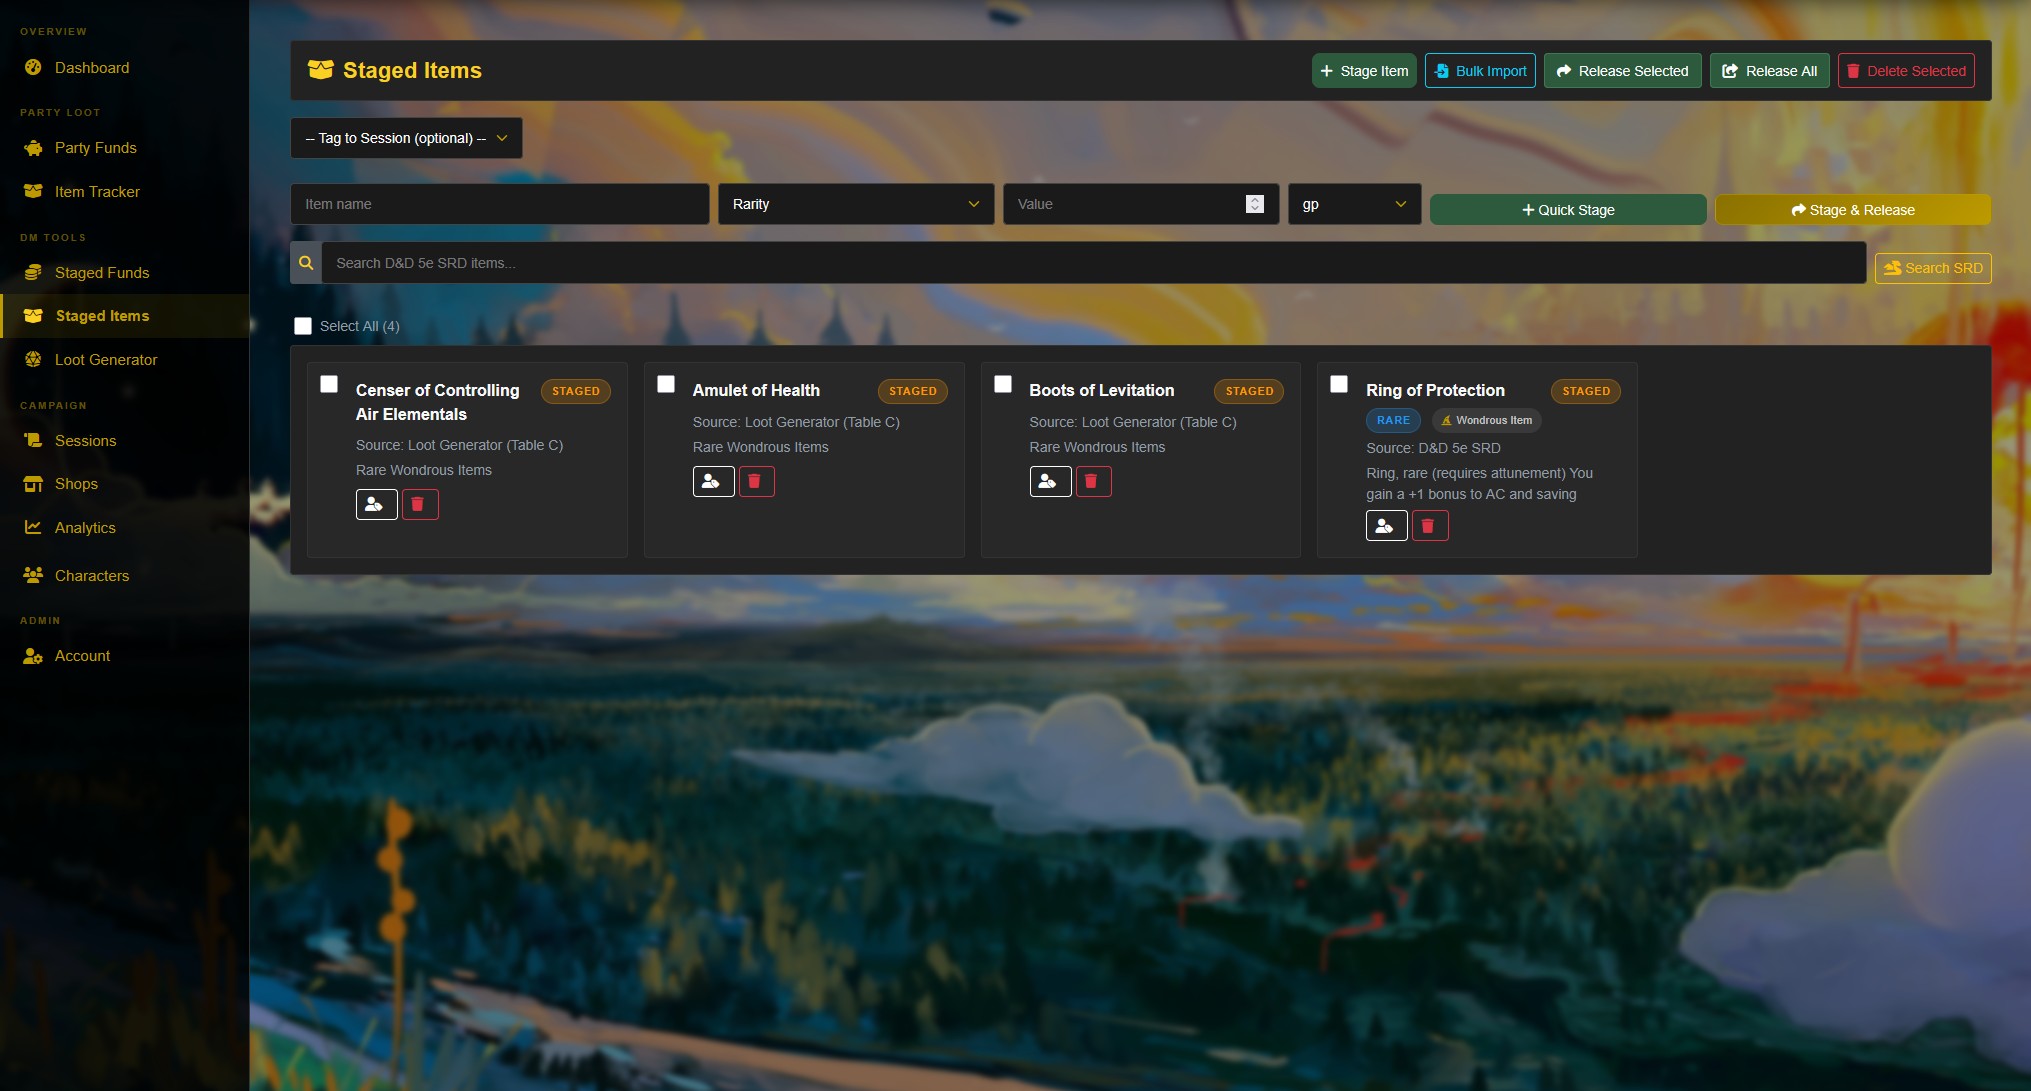This screenshot has height=1091, width=2031.
Task: Open the Party Funds page
Action: (95, 148)
